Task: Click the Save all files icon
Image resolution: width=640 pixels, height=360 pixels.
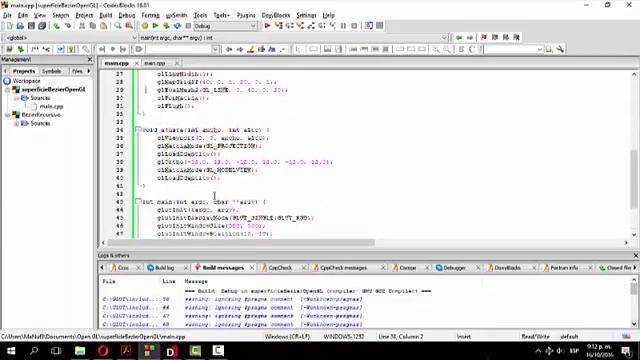Action: coord(42,26)
